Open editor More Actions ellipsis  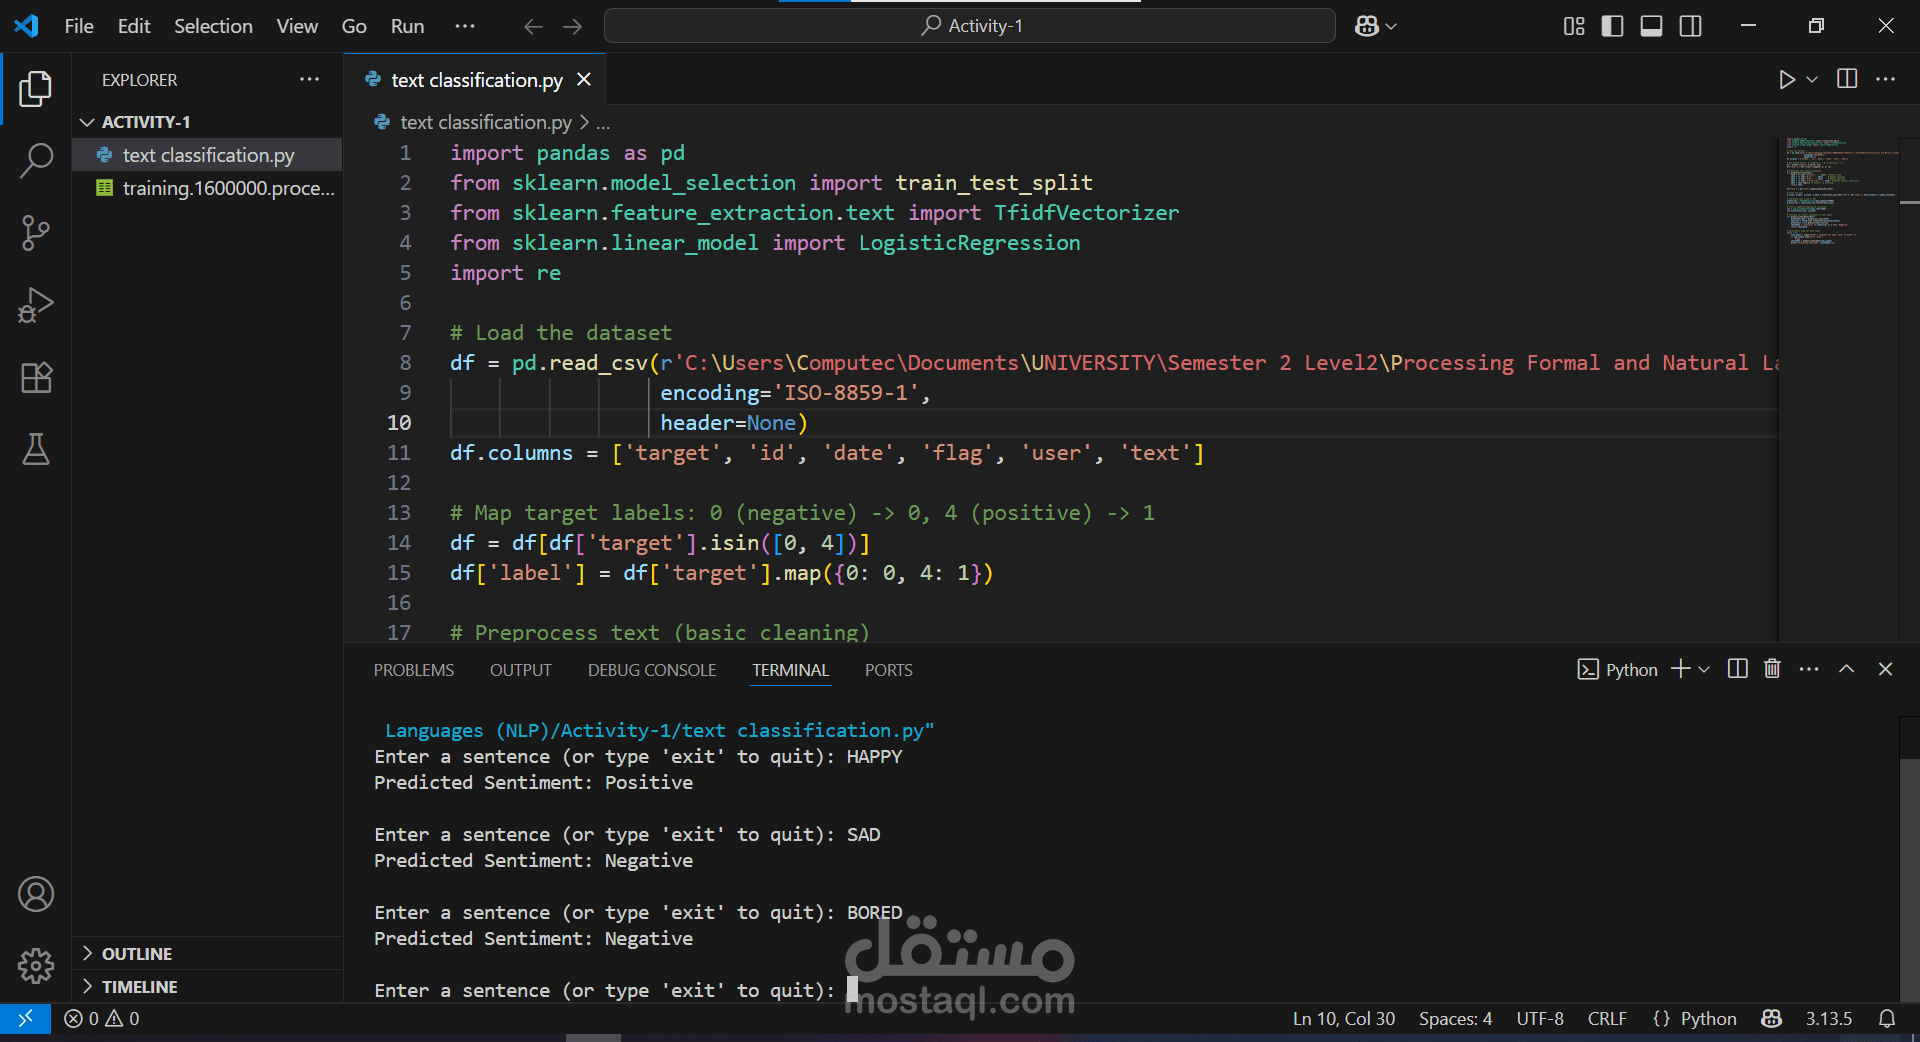[x=1885, y=79]
